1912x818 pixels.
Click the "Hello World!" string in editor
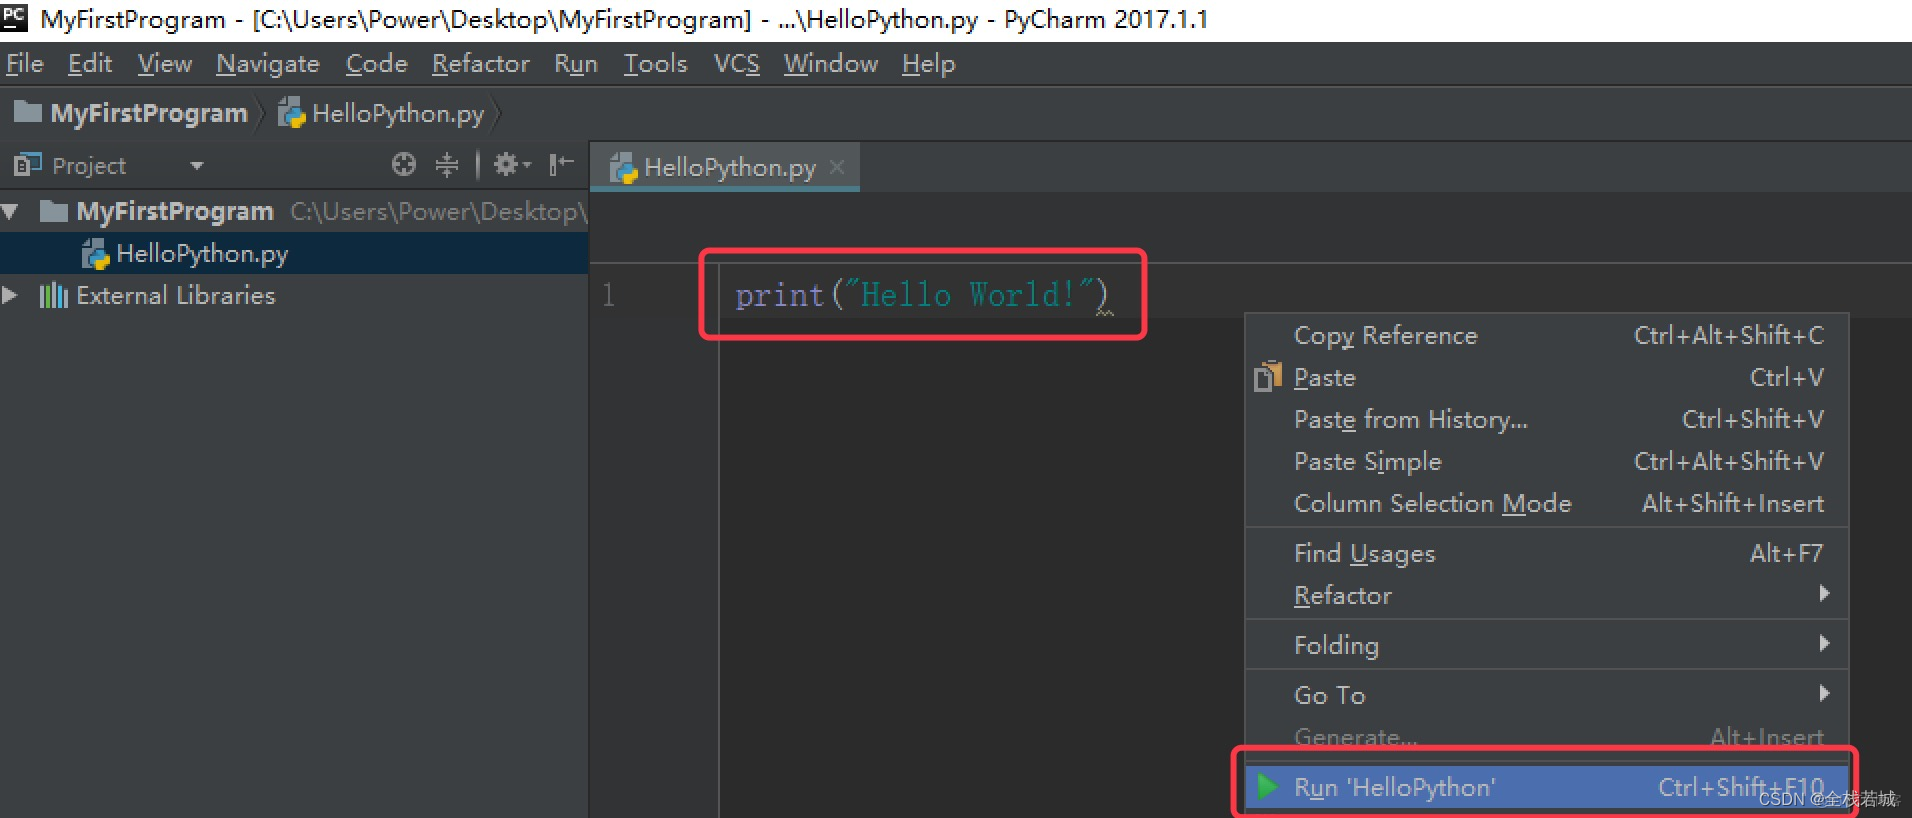point(969,294)
